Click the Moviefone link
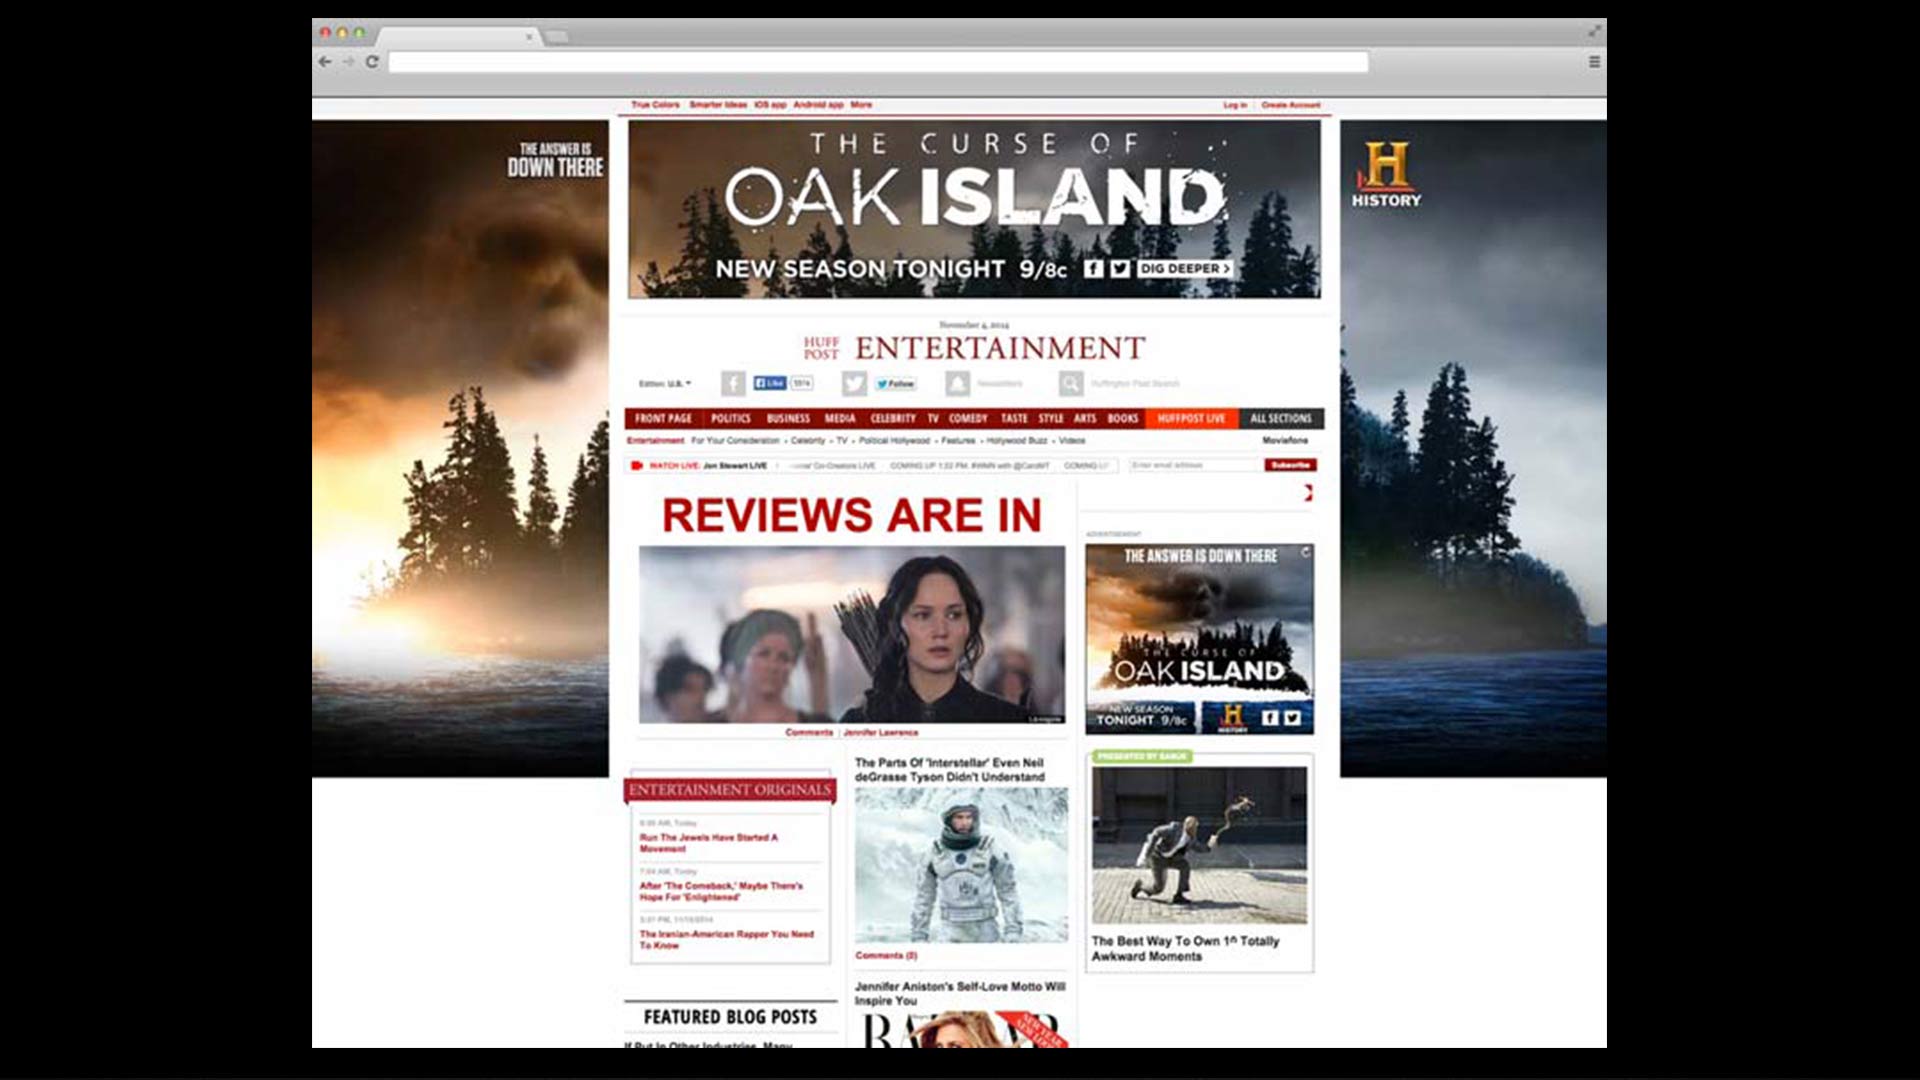Image resolution: width=1920 pixels, height=1080 pixels. click(x=1285, y=440)
